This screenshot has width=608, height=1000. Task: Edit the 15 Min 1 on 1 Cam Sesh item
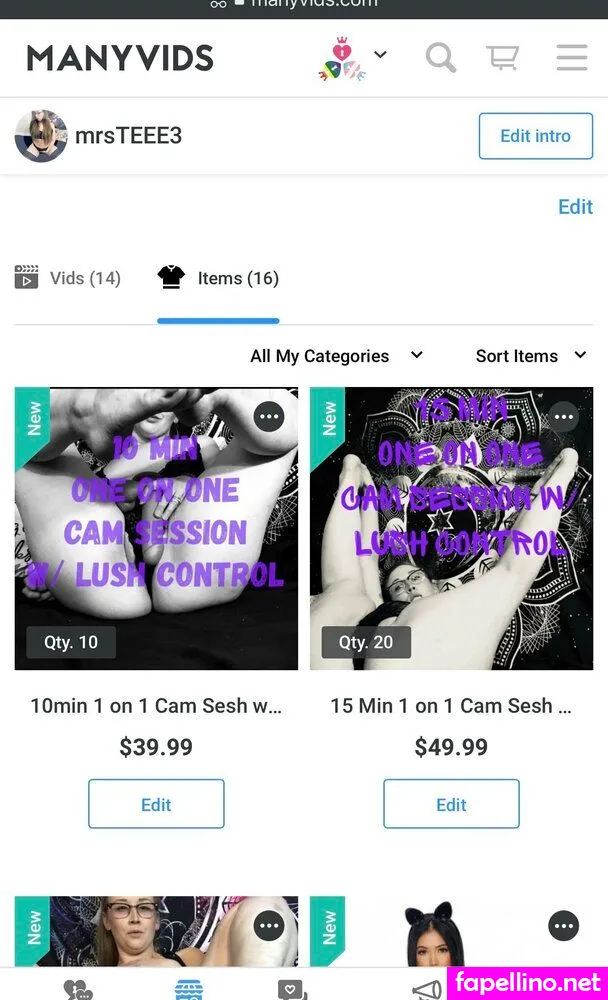point(451,804)
